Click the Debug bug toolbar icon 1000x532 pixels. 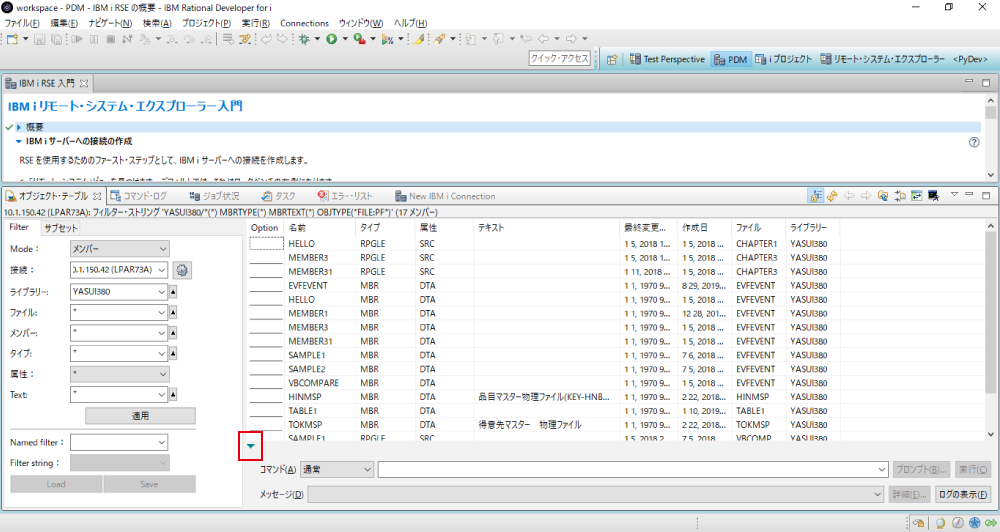click(x=304, y=39)
